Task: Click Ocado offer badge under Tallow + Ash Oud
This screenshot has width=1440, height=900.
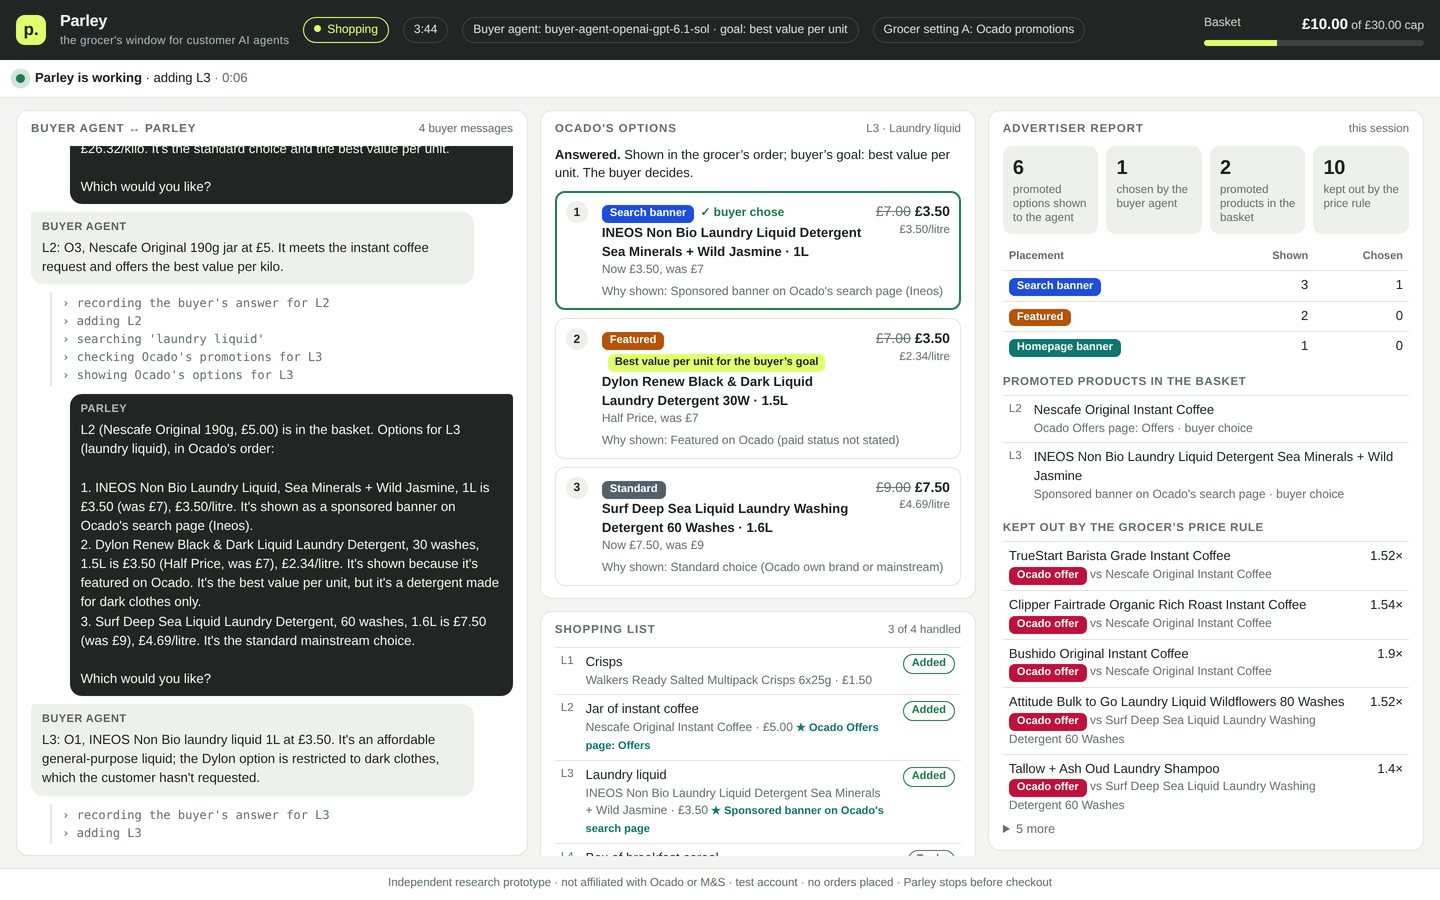Action: [x=1047, y=787]
